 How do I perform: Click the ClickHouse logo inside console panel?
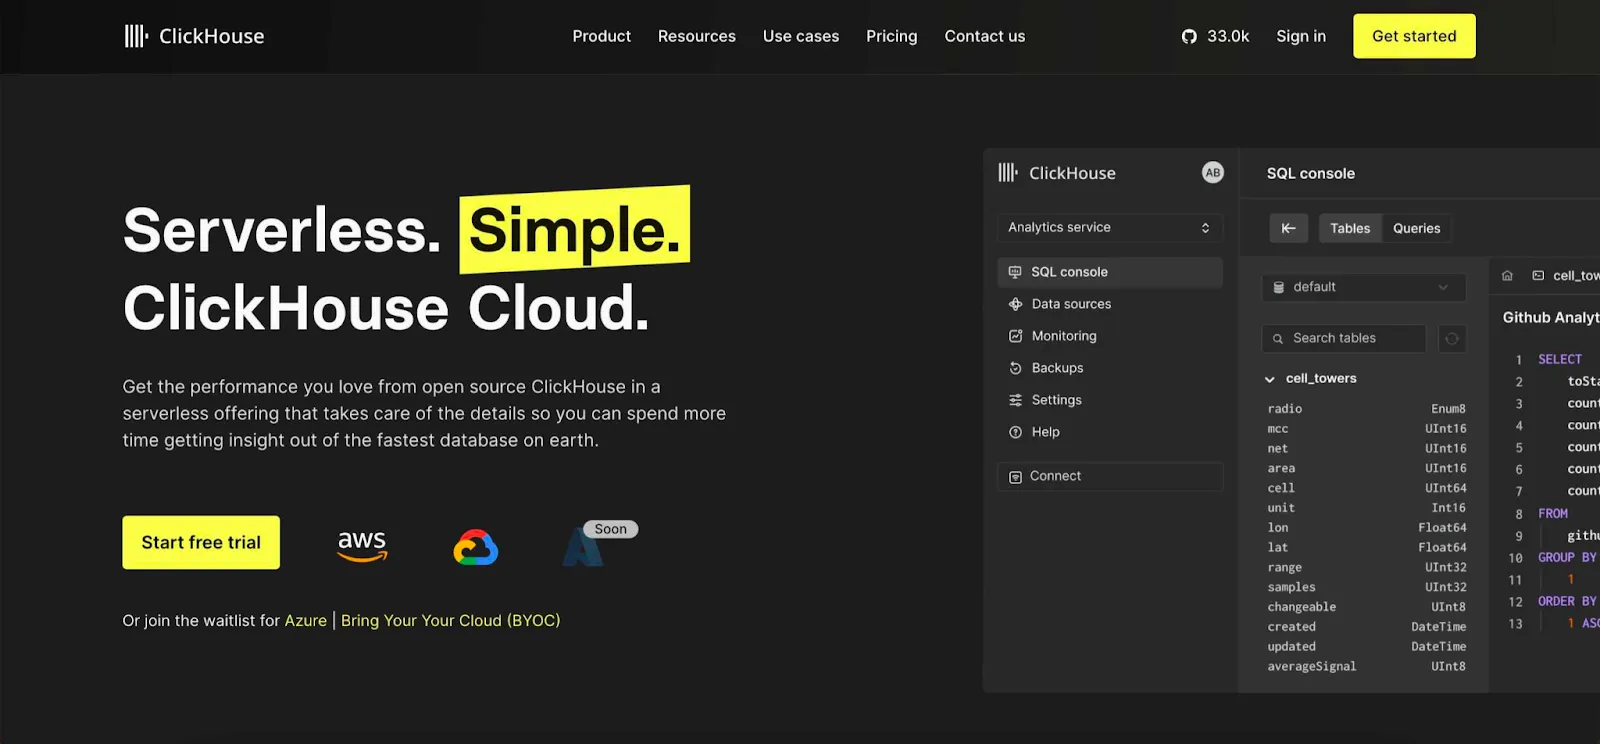pyautogui.click(x=1057, y=173)
